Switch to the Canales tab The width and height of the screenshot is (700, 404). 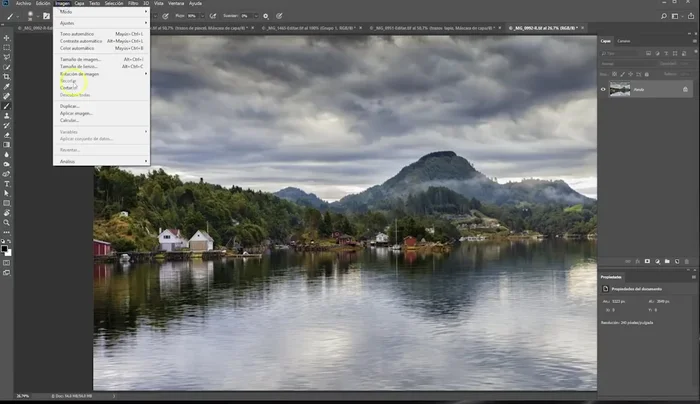(x=623, y=40)
